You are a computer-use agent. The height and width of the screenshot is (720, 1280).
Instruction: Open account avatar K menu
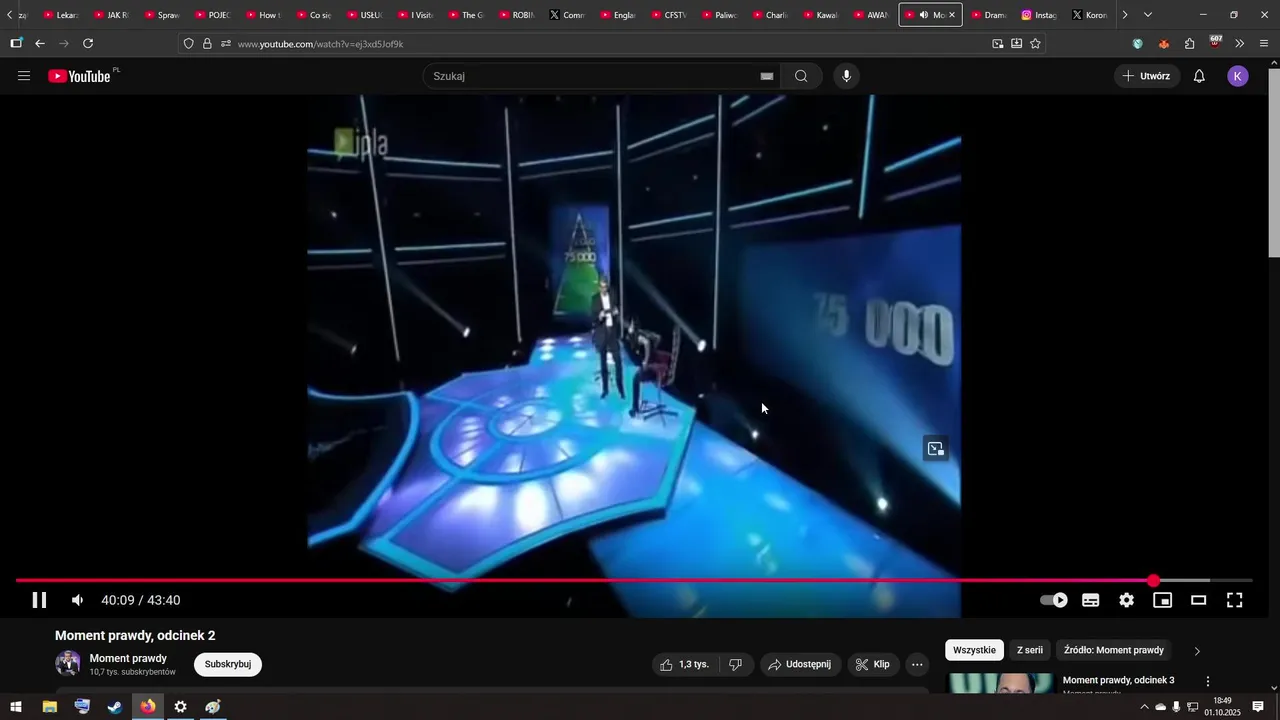point(1238,76)
